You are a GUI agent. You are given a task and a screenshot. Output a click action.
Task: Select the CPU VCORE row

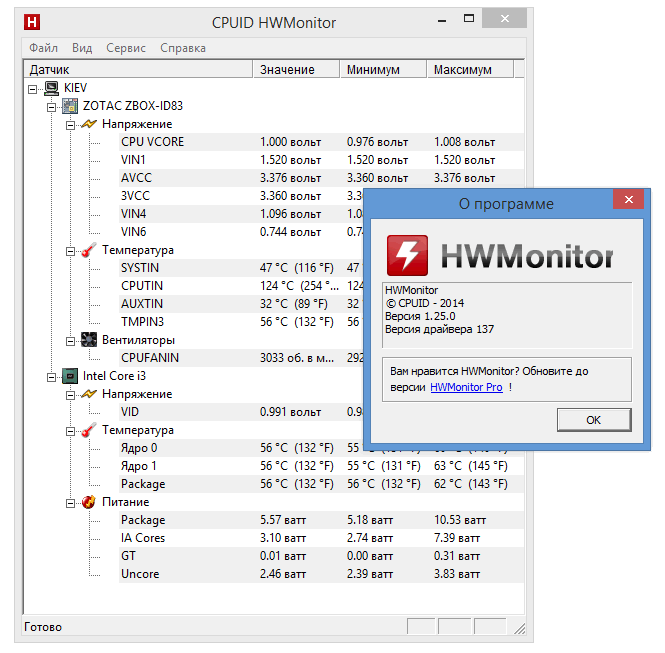(x=321, y=142)
